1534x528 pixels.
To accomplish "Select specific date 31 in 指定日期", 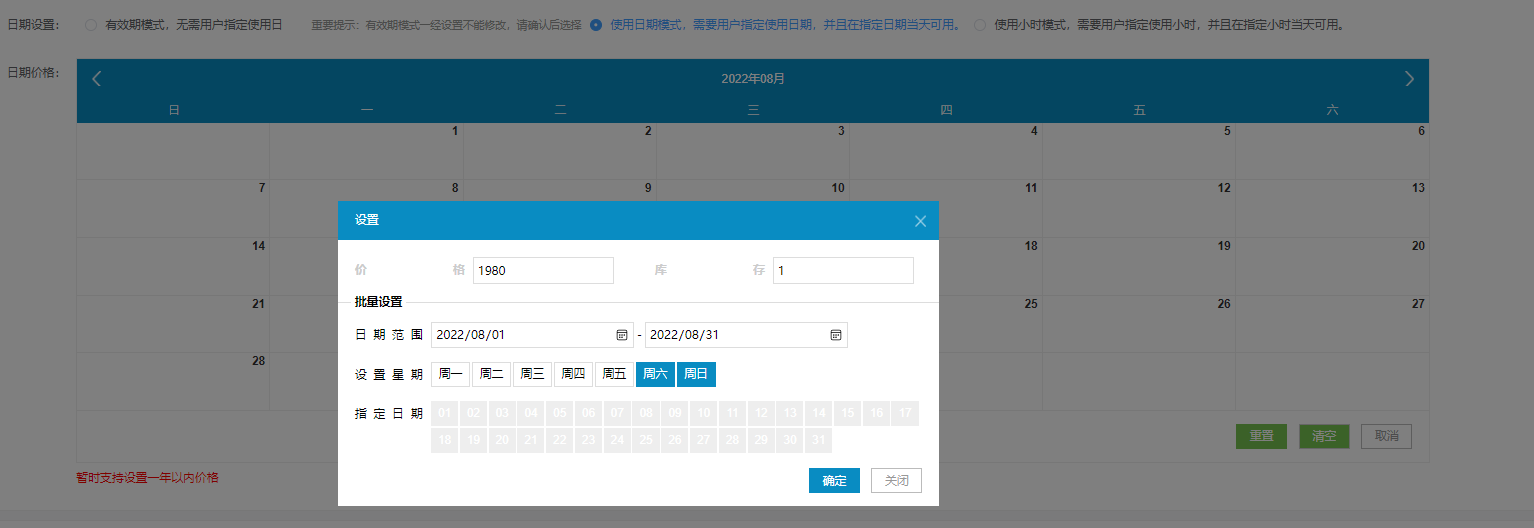I will (x=818, y=440).
